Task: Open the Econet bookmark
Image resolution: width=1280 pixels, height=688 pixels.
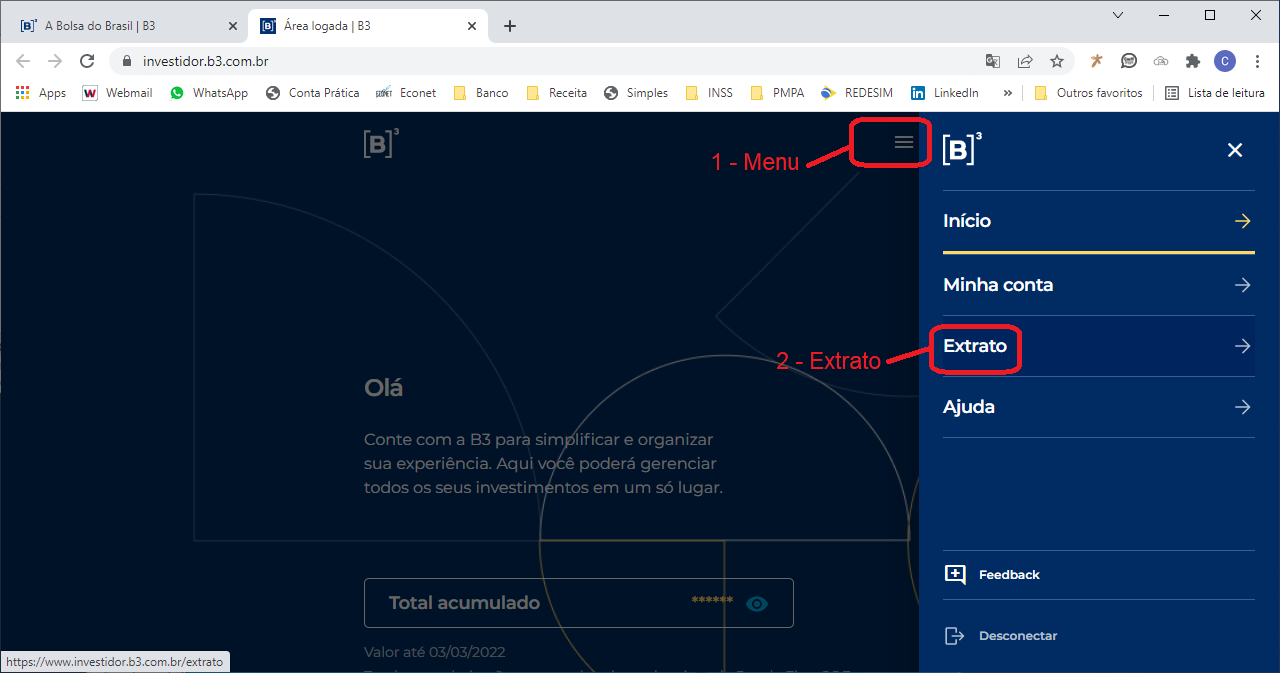Action: pos(406,93)
